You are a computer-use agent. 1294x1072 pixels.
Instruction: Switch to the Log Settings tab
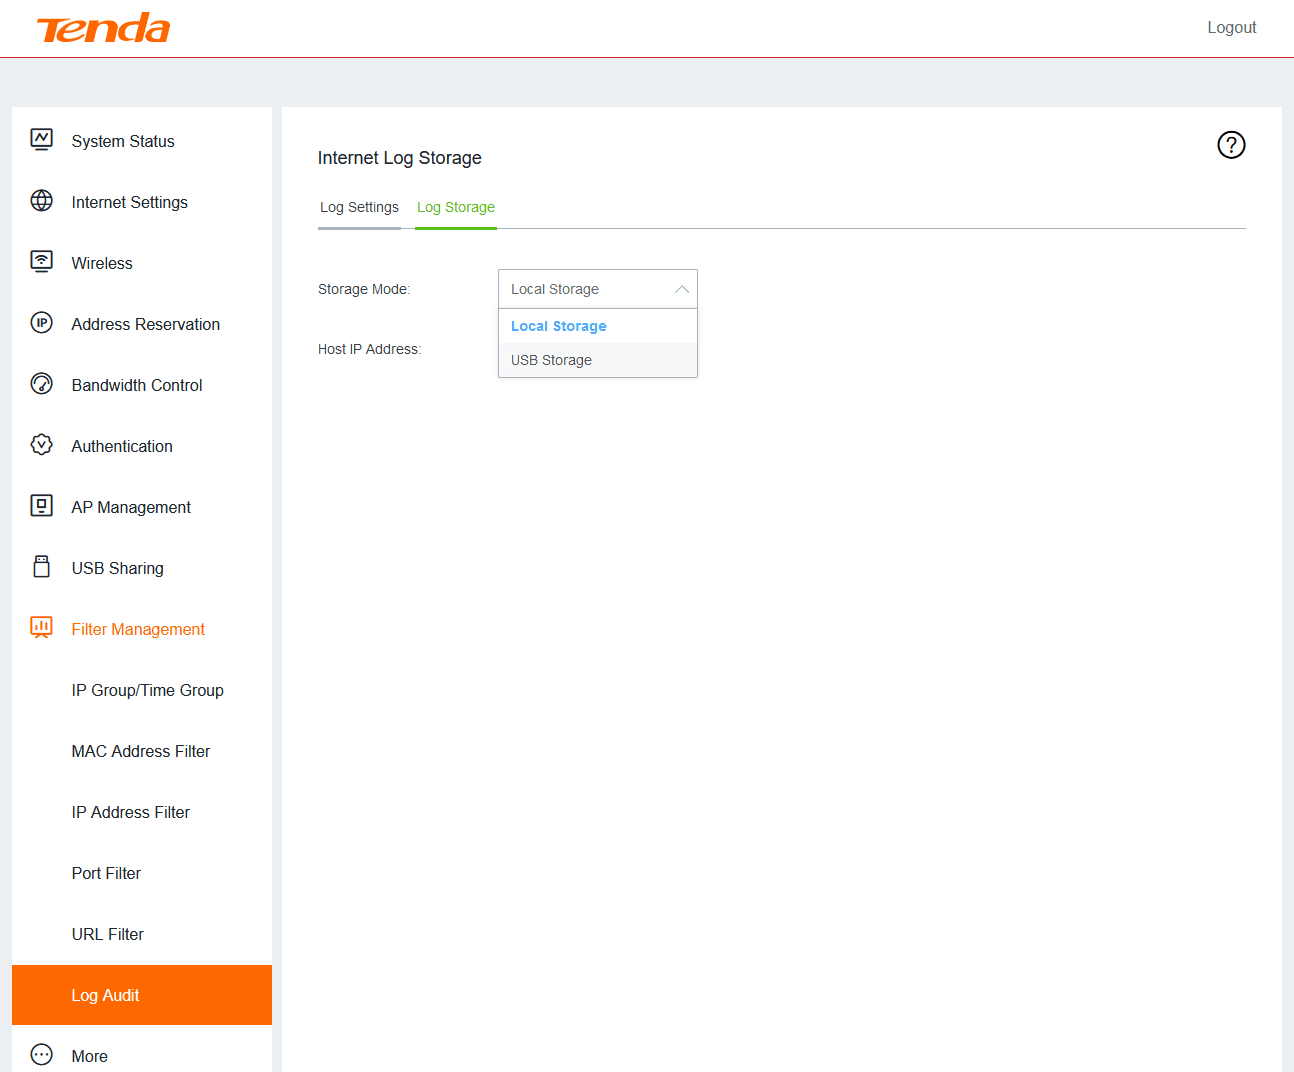click(x=359, y=208)
